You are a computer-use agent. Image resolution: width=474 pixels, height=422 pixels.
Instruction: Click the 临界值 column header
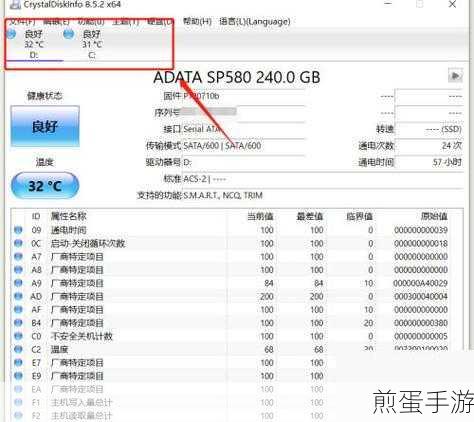(x=359, y=216)
